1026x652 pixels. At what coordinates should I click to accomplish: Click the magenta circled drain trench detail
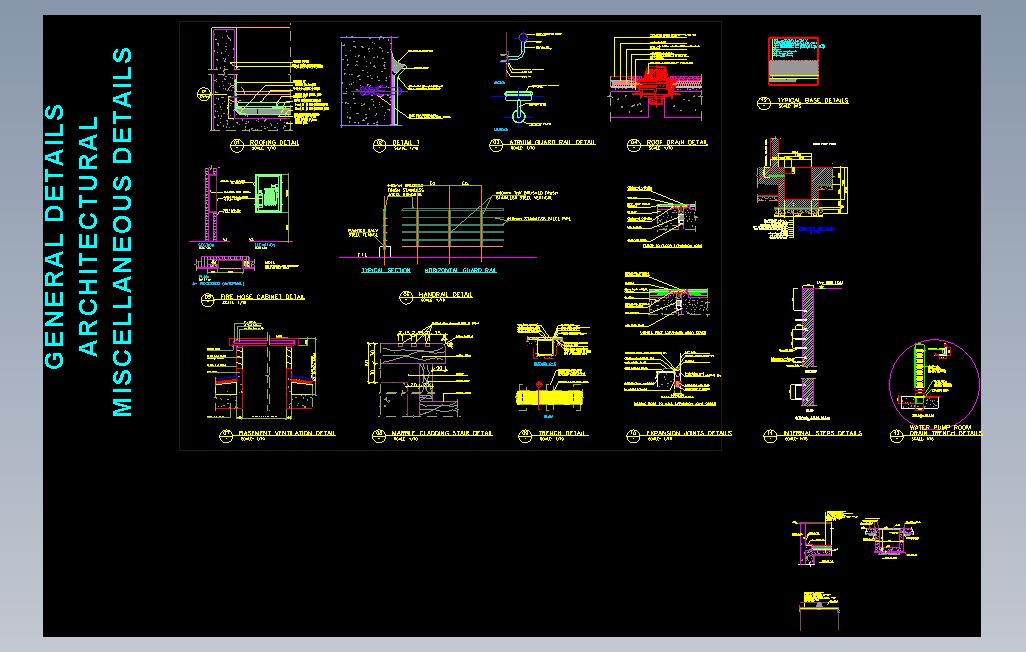click(934, 383)
